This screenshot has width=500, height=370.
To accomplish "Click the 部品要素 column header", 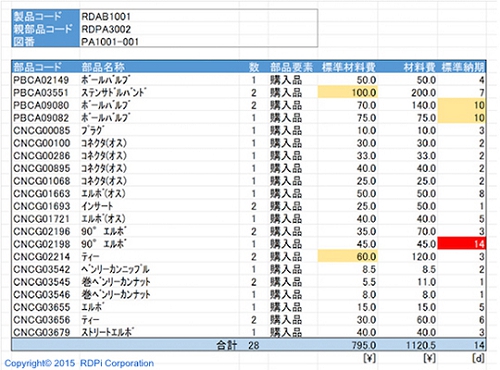I will pos(291,67).
